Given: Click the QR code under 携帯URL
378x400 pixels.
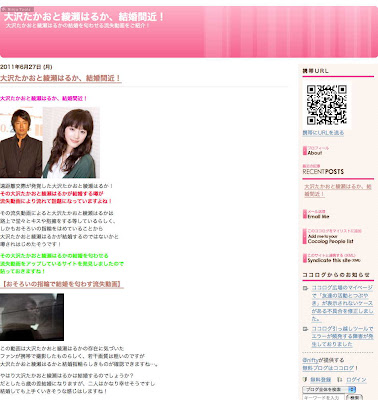Looking at the screenshot, I should point(327,105).
